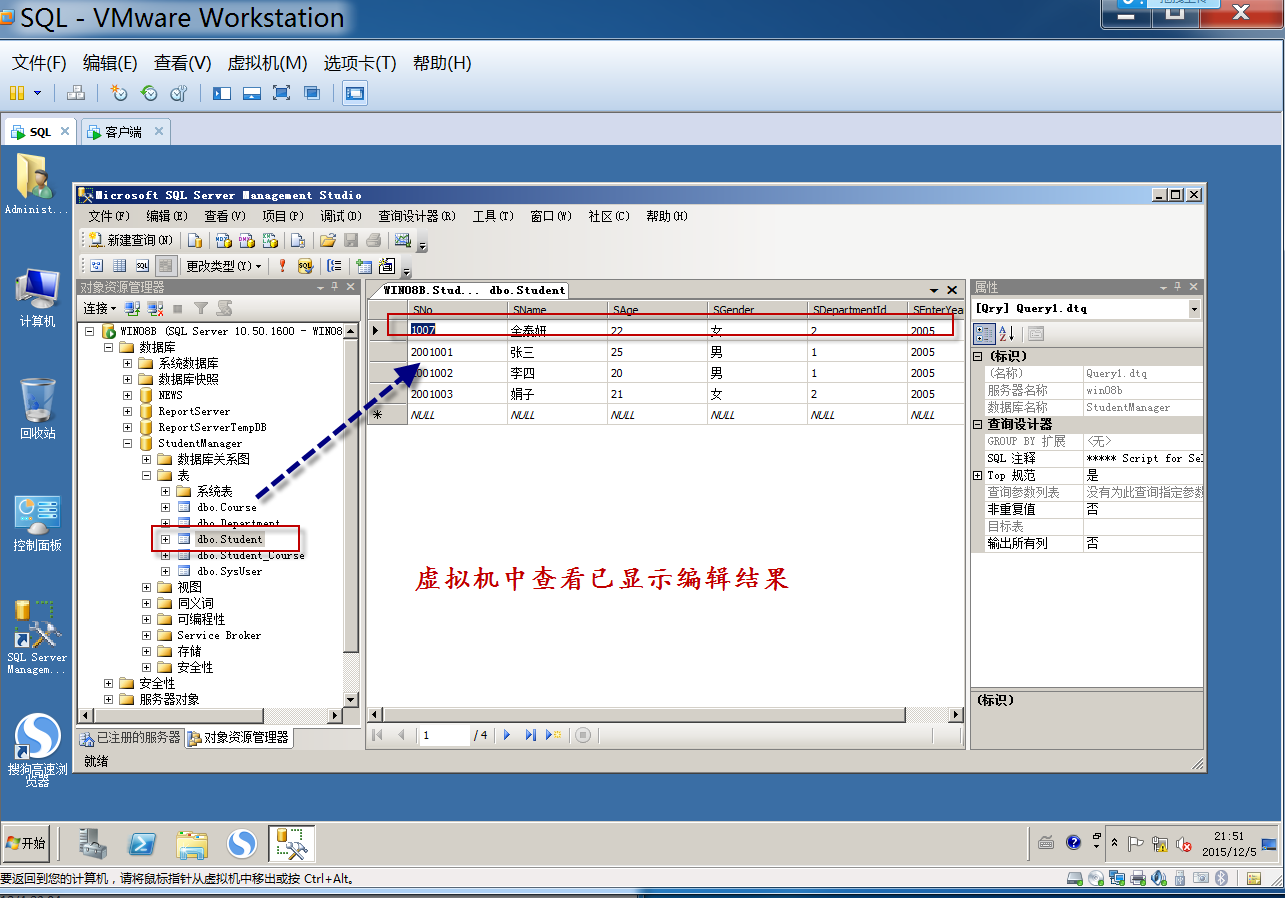Expand the dbo.Course table node

166,507
